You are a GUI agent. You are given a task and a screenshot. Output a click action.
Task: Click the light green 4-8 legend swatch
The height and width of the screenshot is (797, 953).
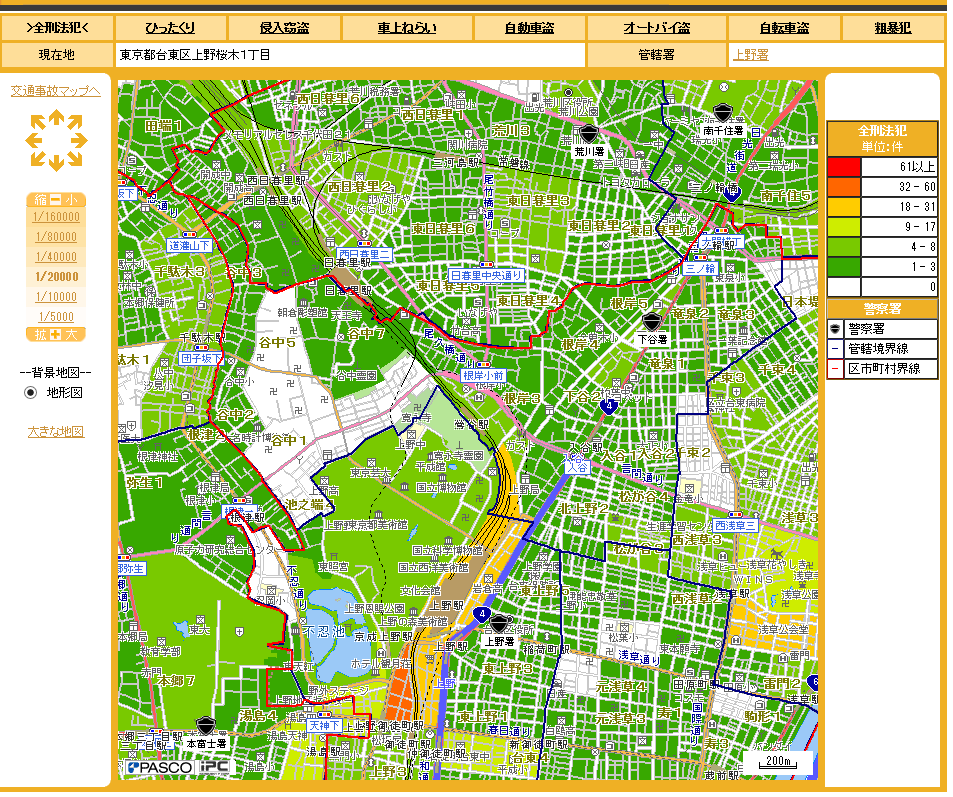click(844, 247)
